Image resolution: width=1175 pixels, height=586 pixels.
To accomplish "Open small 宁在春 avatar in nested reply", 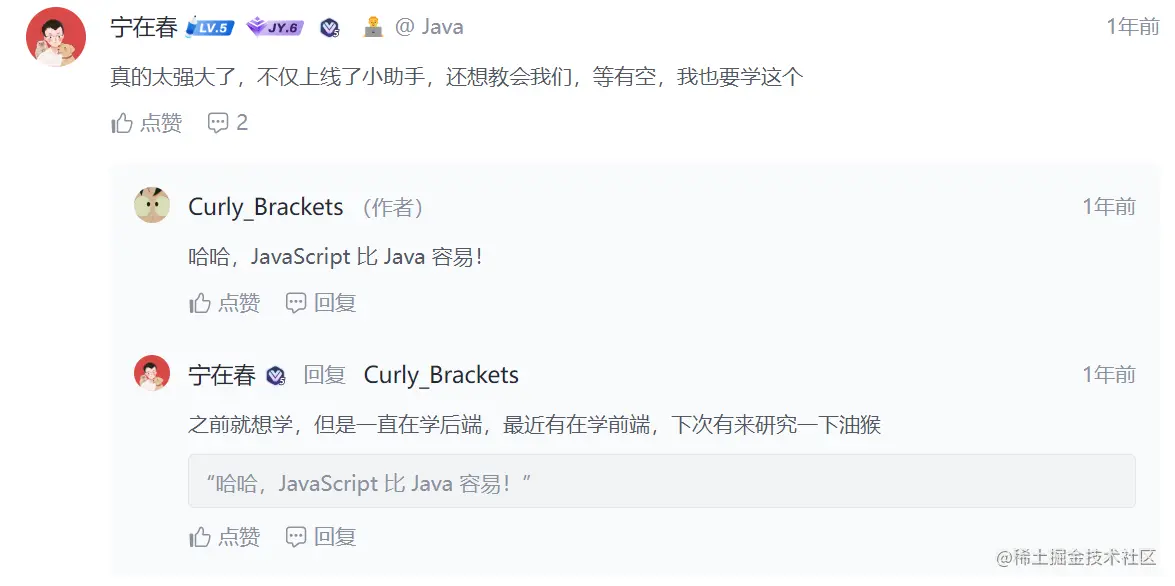I will (x=152, y=373).
